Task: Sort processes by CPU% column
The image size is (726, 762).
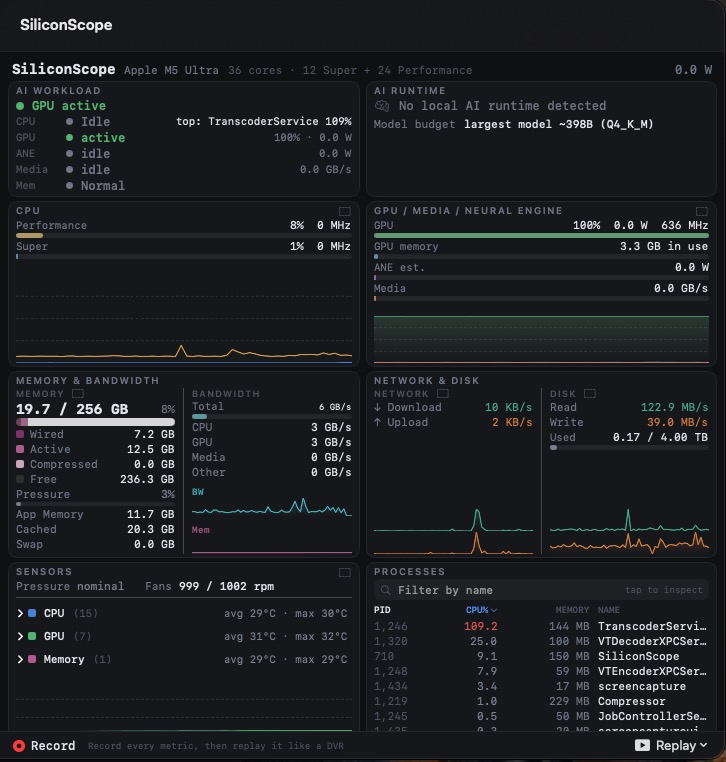Action: pos(481,610)
